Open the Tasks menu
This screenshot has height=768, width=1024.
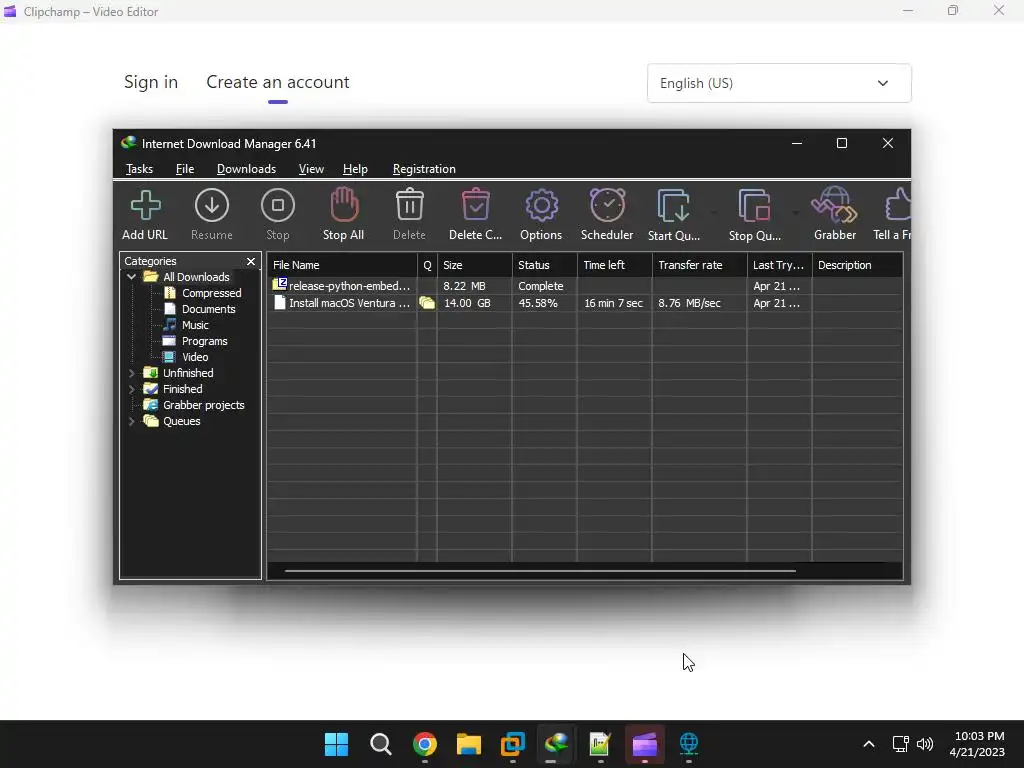coord(139,169)
